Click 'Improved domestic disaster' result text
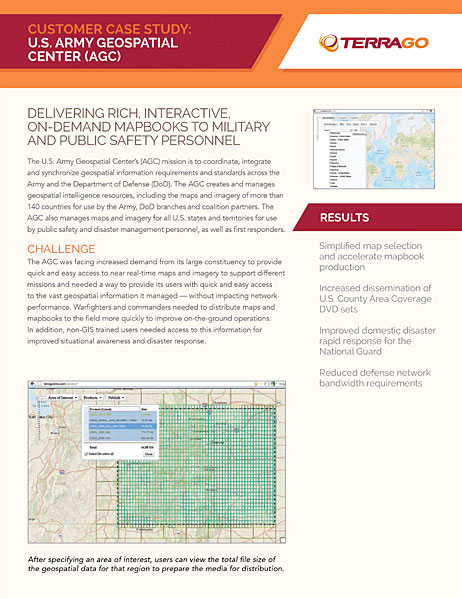Viewport: 462px width, 598px height. [377, 330]
